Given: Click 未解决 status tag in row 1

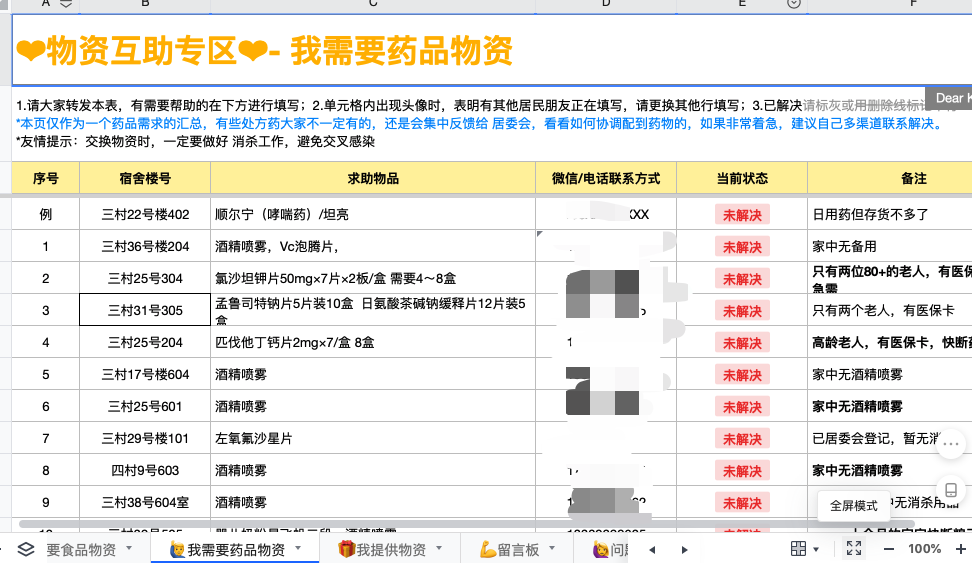Looking at the screenshot, I should click(x=742, y=247).
